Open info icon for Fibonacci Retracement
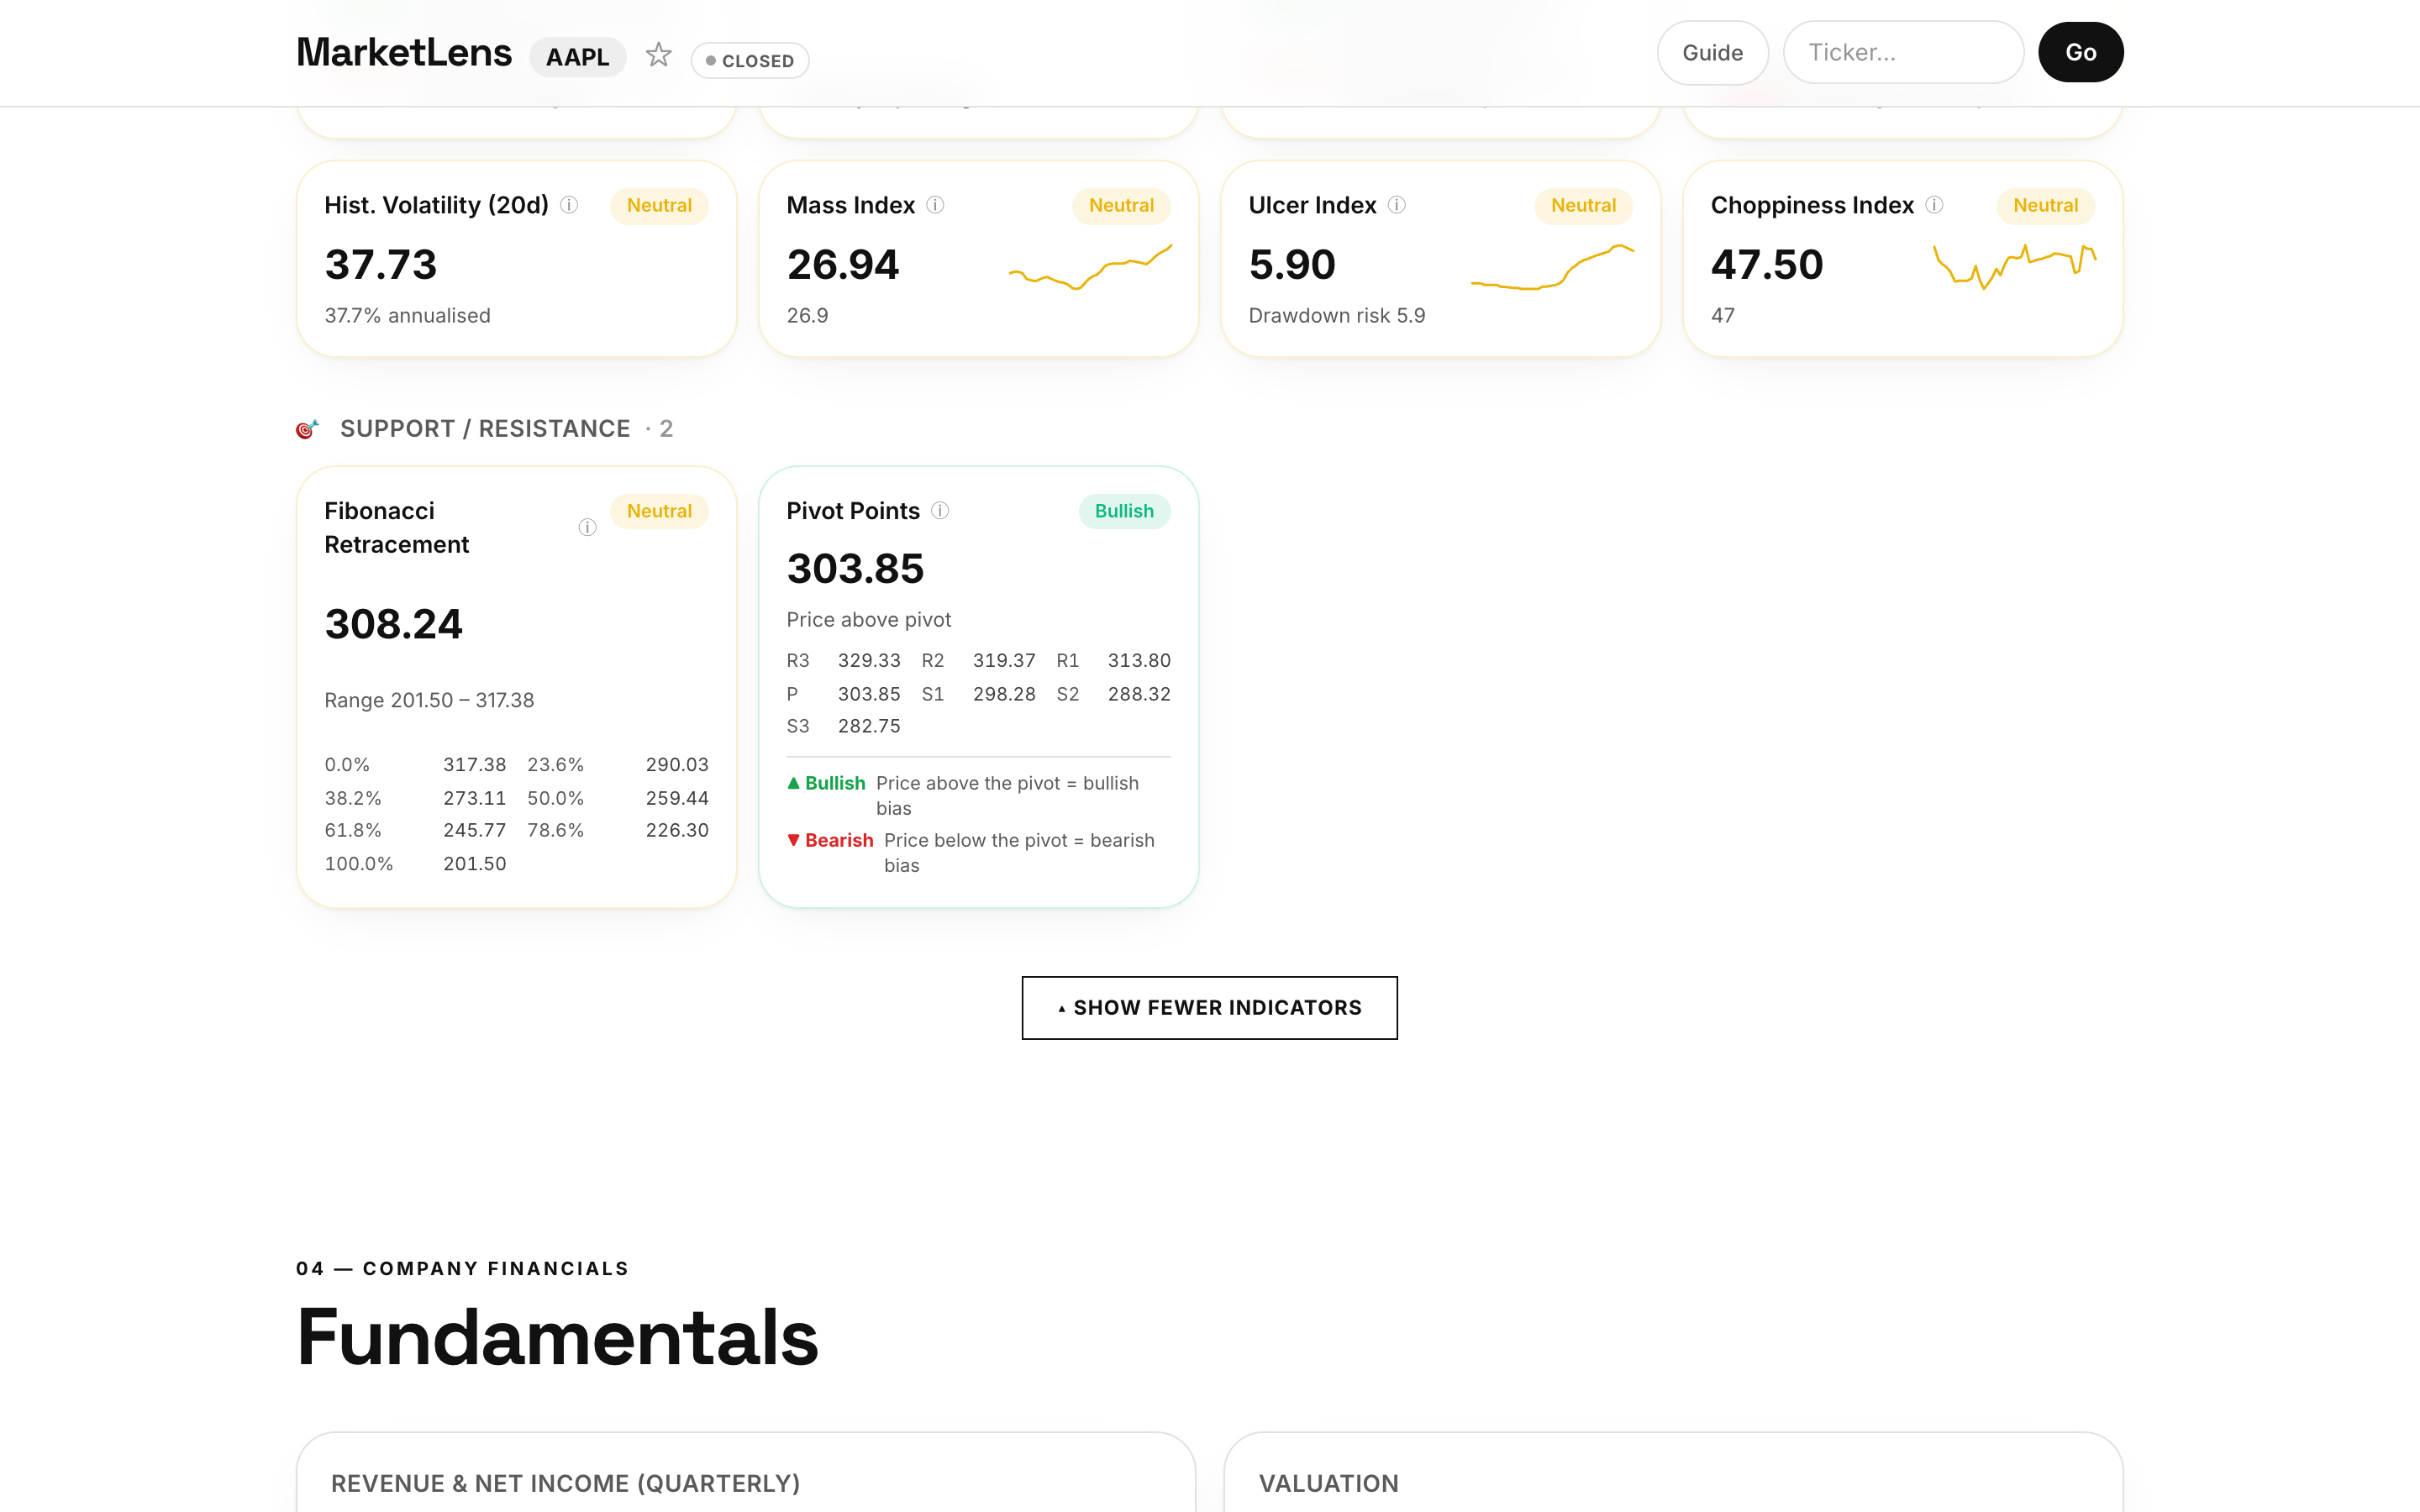Image resolution: width=2420 pixels, height=1512 pixels. click(587, 527)
